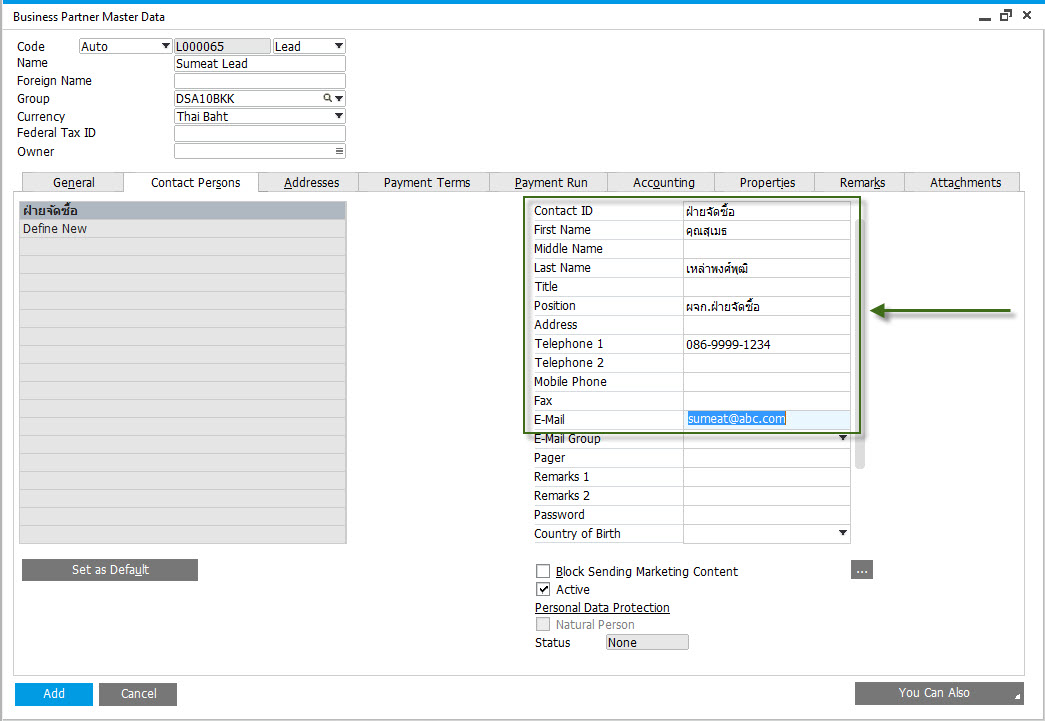Select the Define New contact row

(183, 229)
